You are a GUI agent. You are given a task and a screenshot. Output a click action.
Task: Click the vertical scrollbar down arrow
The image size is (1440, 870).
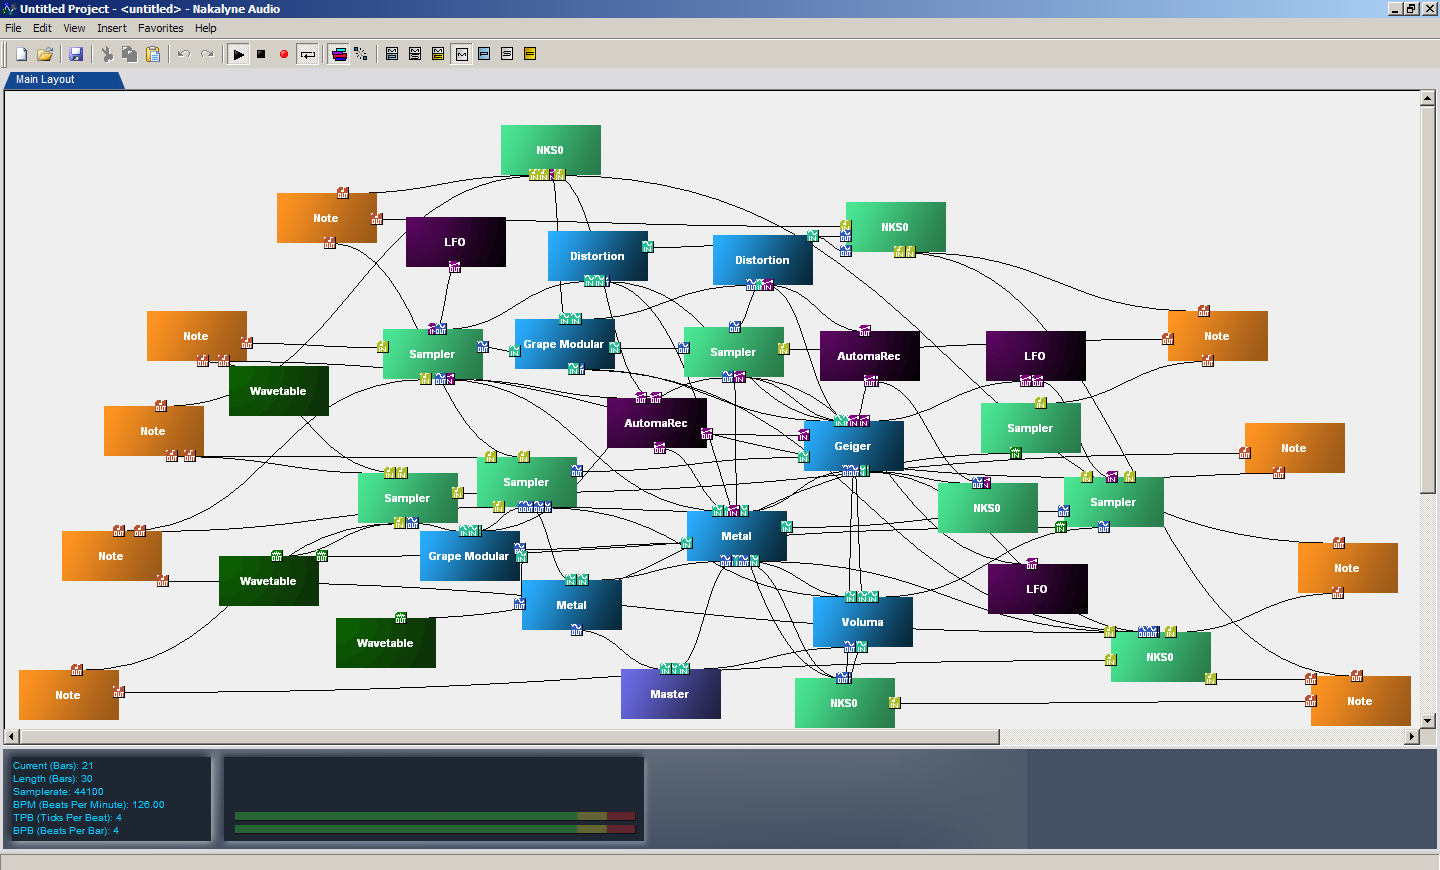pyautogui.click(x=1428, y=720)
